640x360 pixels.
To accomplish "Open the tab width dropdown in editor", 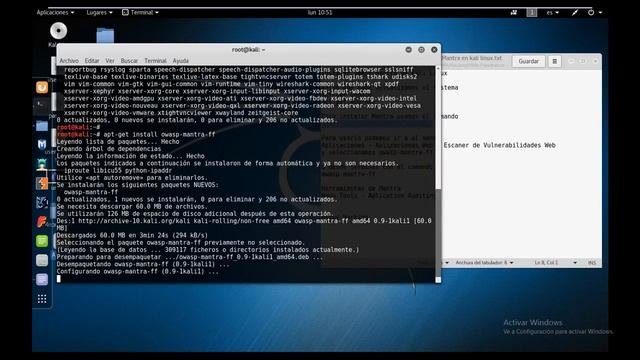I will click(x=484, y=262).
